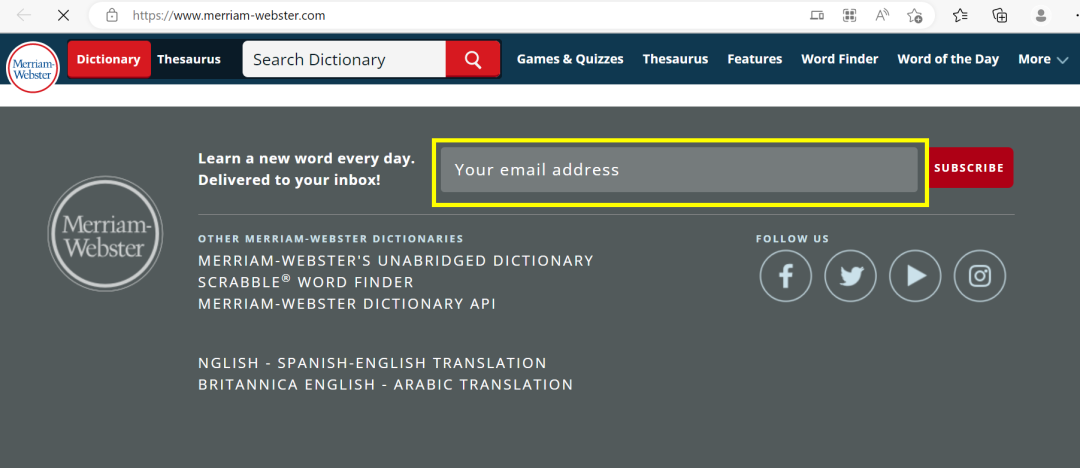Click the red SUBSCRIBE button

[x=968, y=167]
